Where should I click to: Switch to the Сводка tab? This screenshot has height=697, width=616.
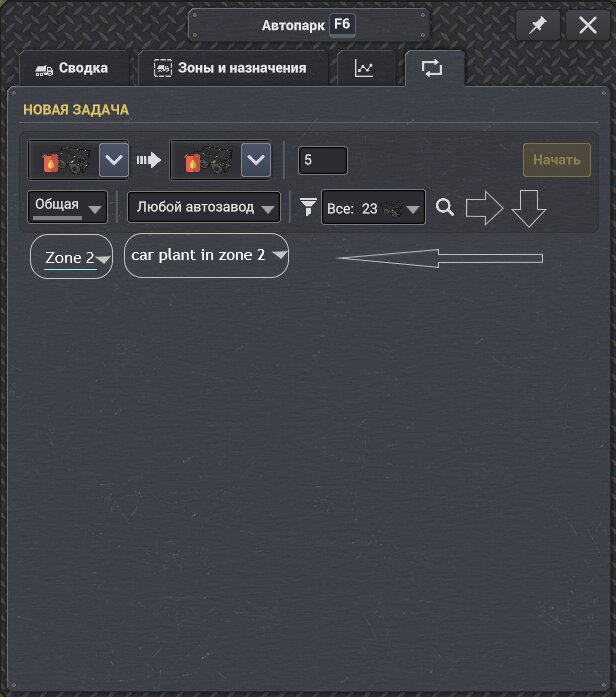74,68
